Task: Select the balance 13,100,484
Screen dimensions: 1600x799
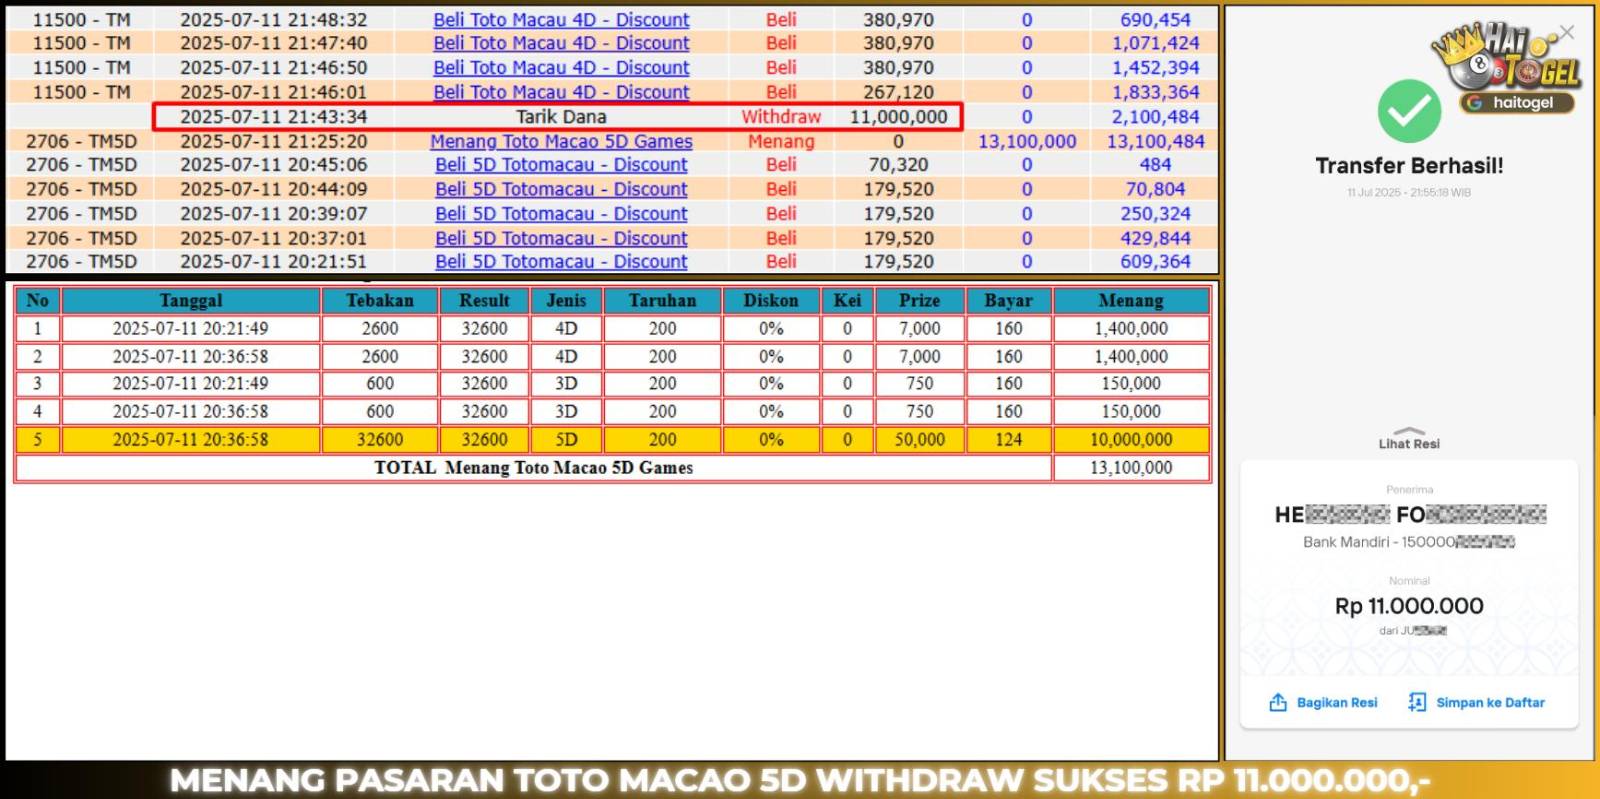Action: tap(1155, 141)
